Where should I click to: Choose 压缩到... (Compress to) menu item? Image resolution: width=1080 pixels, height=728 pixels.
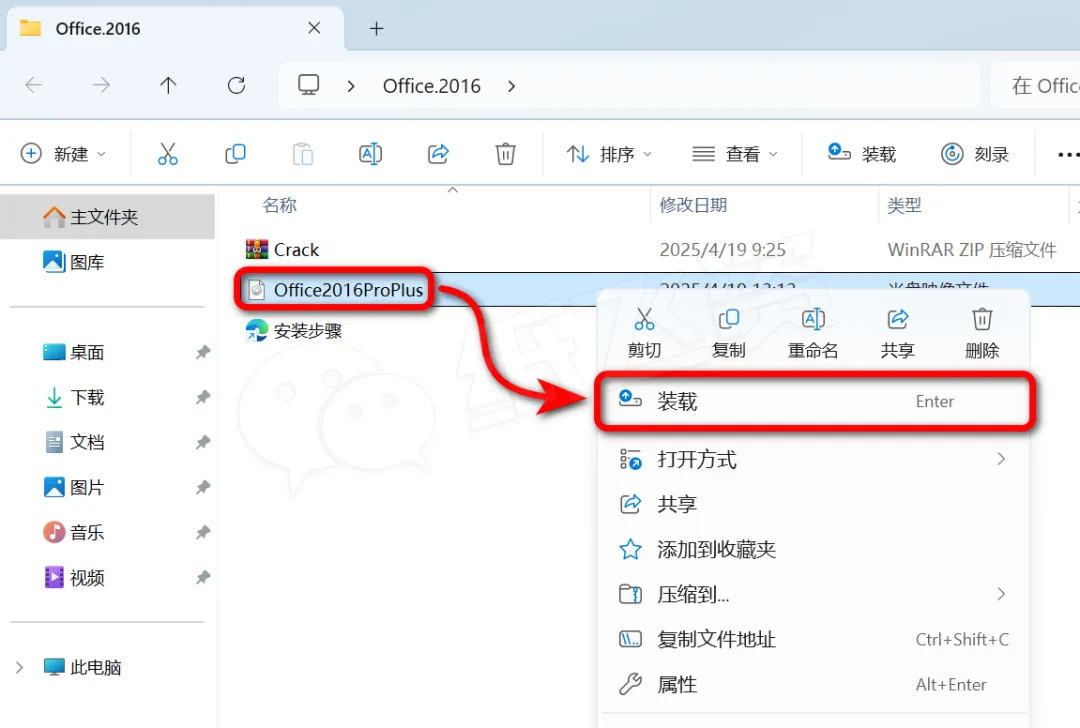pos(814,594)
